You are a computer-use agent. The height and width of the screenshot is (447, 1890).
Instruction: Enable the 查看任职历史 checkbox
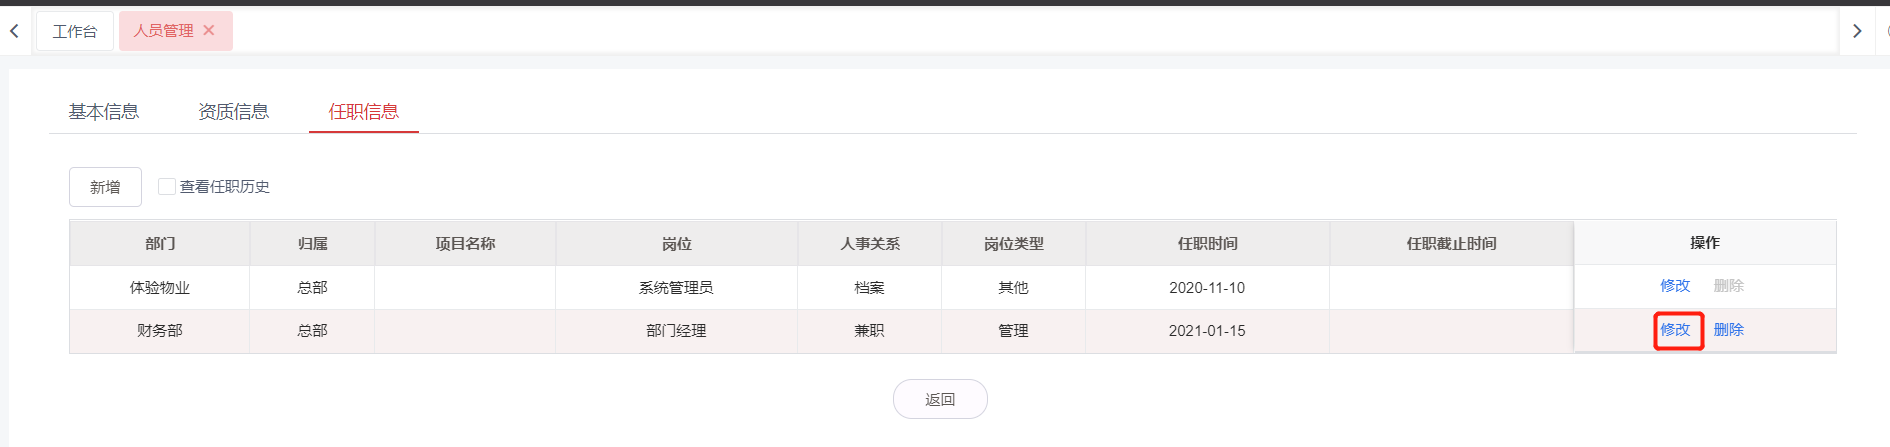coord(167,186)
